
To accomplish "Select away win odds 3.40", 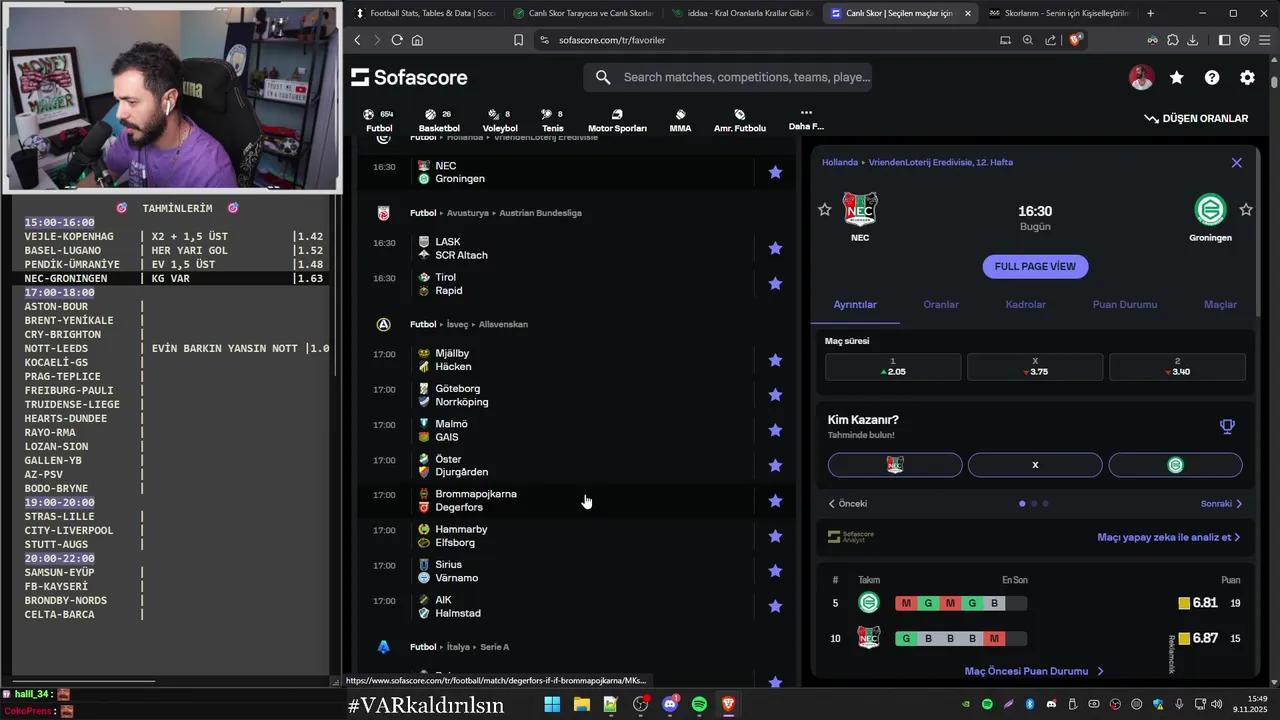I will pos(1177,366).
